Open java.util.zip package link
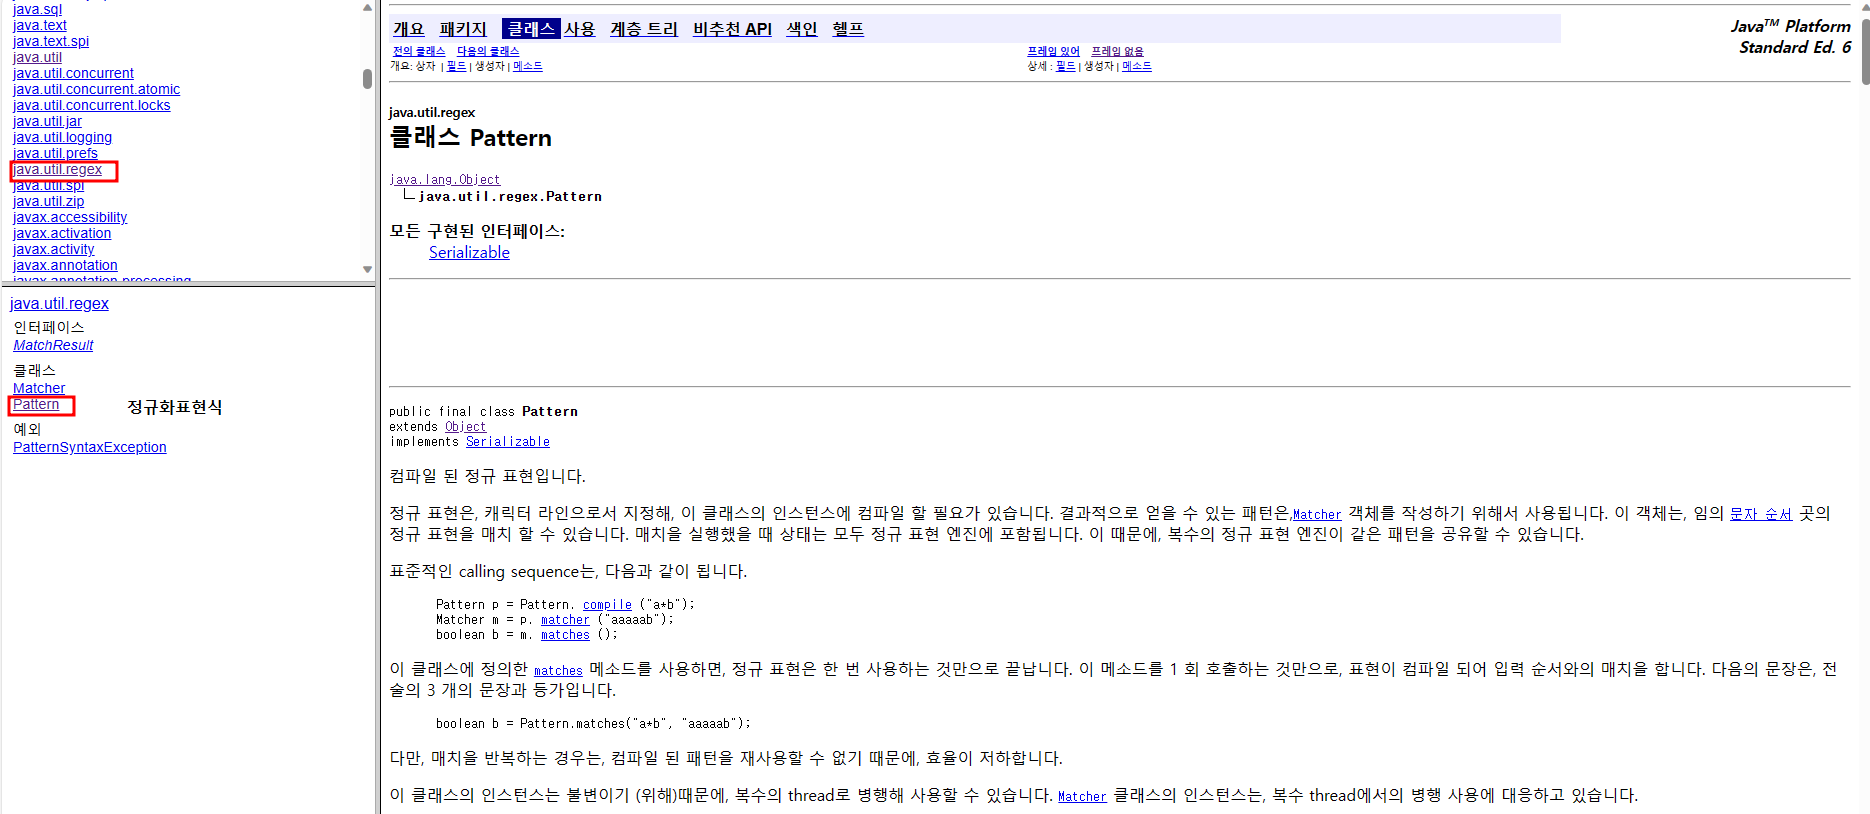Screen dimensions: 1870x814 48,201
